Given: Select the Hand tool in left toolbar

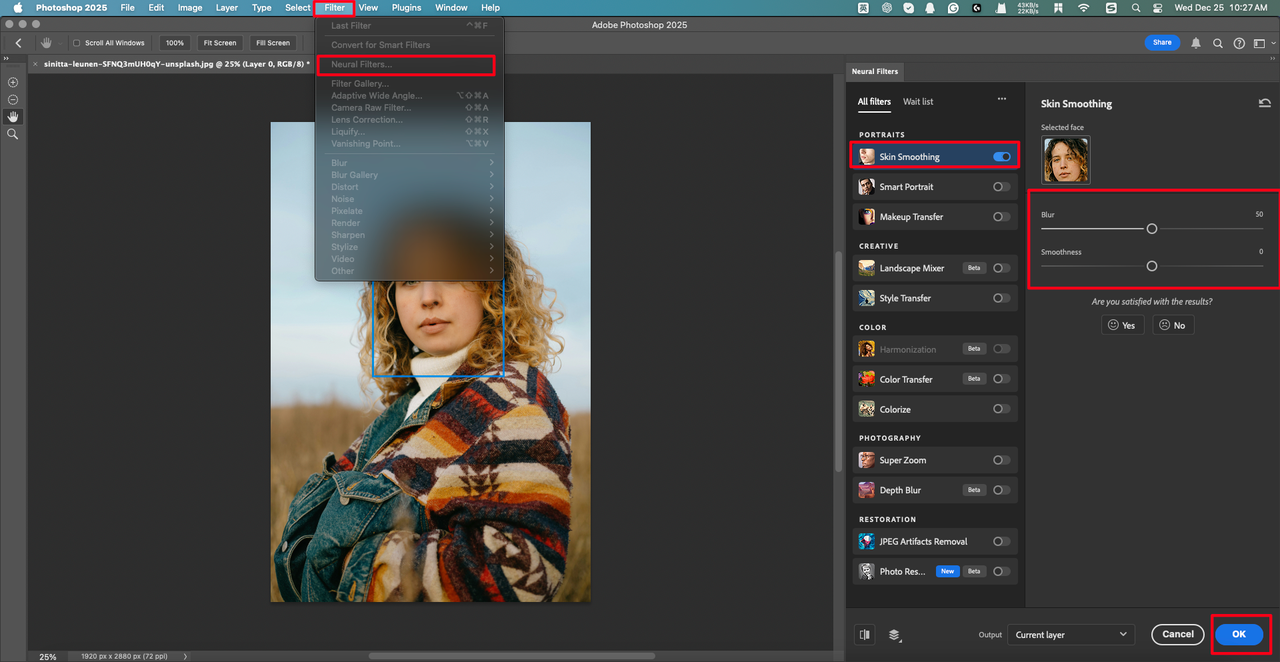Looking at the screenshot, I should 13,116.
